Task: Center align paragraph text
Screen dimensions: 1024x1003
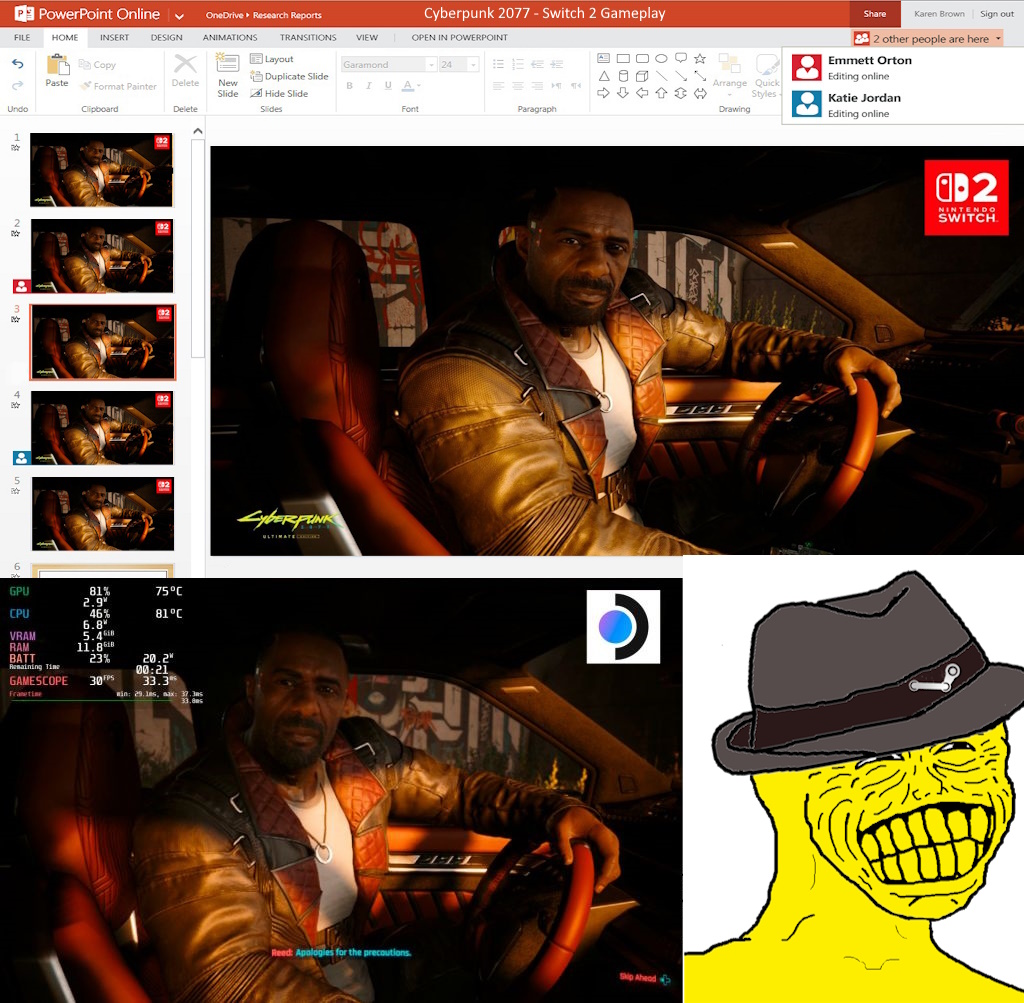Action: pyautogui.click(x=518, y=86)
